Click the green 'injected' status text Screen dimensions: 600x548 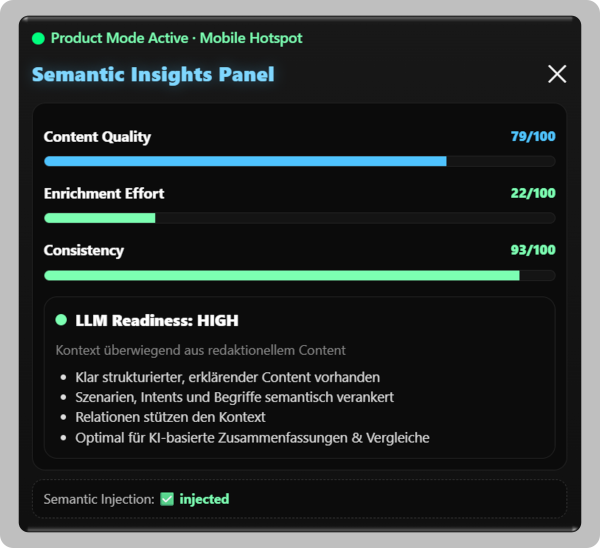pos(204,498)
